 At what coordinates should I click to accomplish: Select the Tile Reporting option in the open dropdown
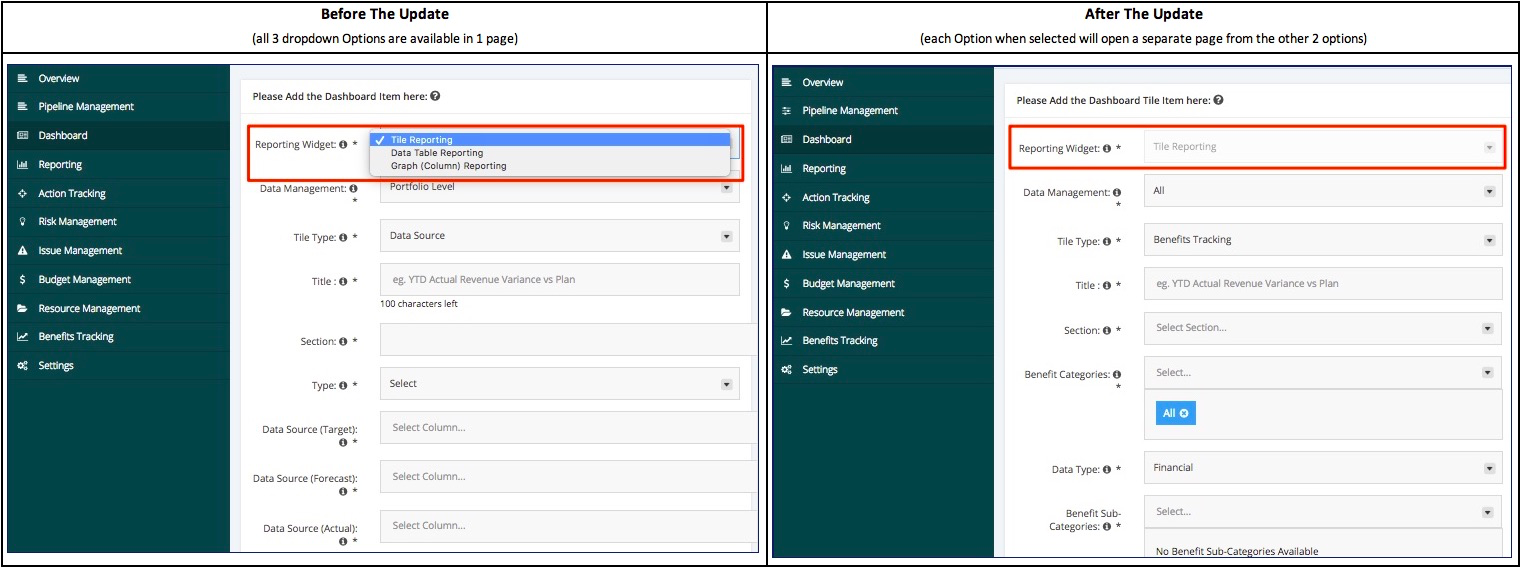[550, 140]
